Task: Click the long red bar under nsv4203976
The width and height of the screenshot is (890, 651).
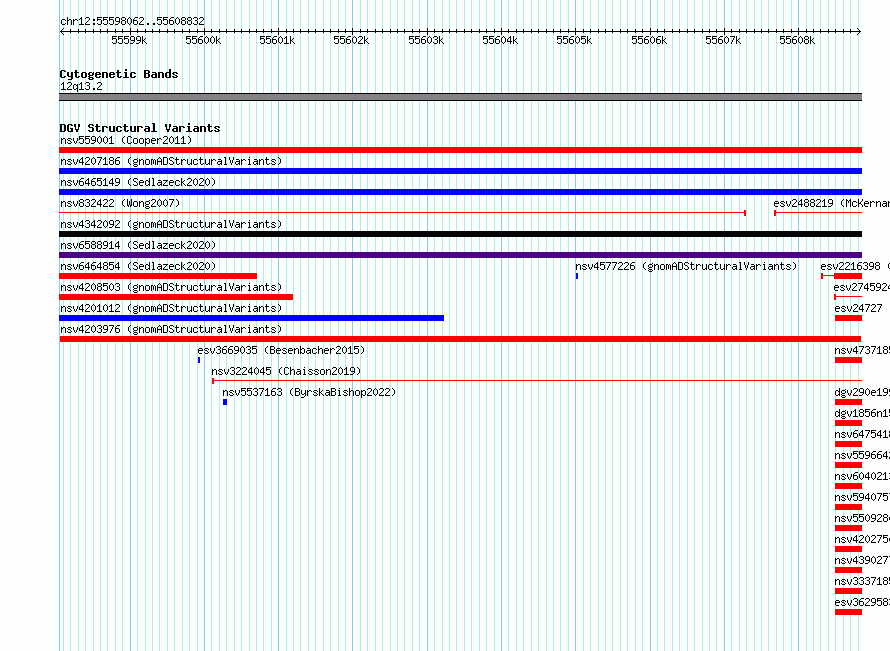Action: pyautogui.click(x=460, y=339)
